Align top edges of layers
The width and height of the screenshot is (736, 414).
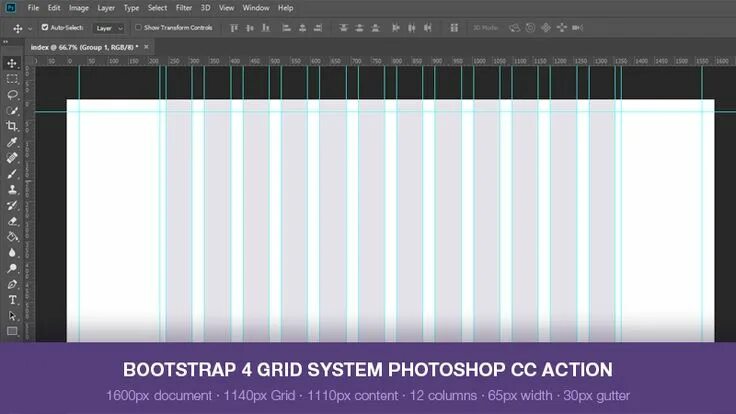(234, 28)
